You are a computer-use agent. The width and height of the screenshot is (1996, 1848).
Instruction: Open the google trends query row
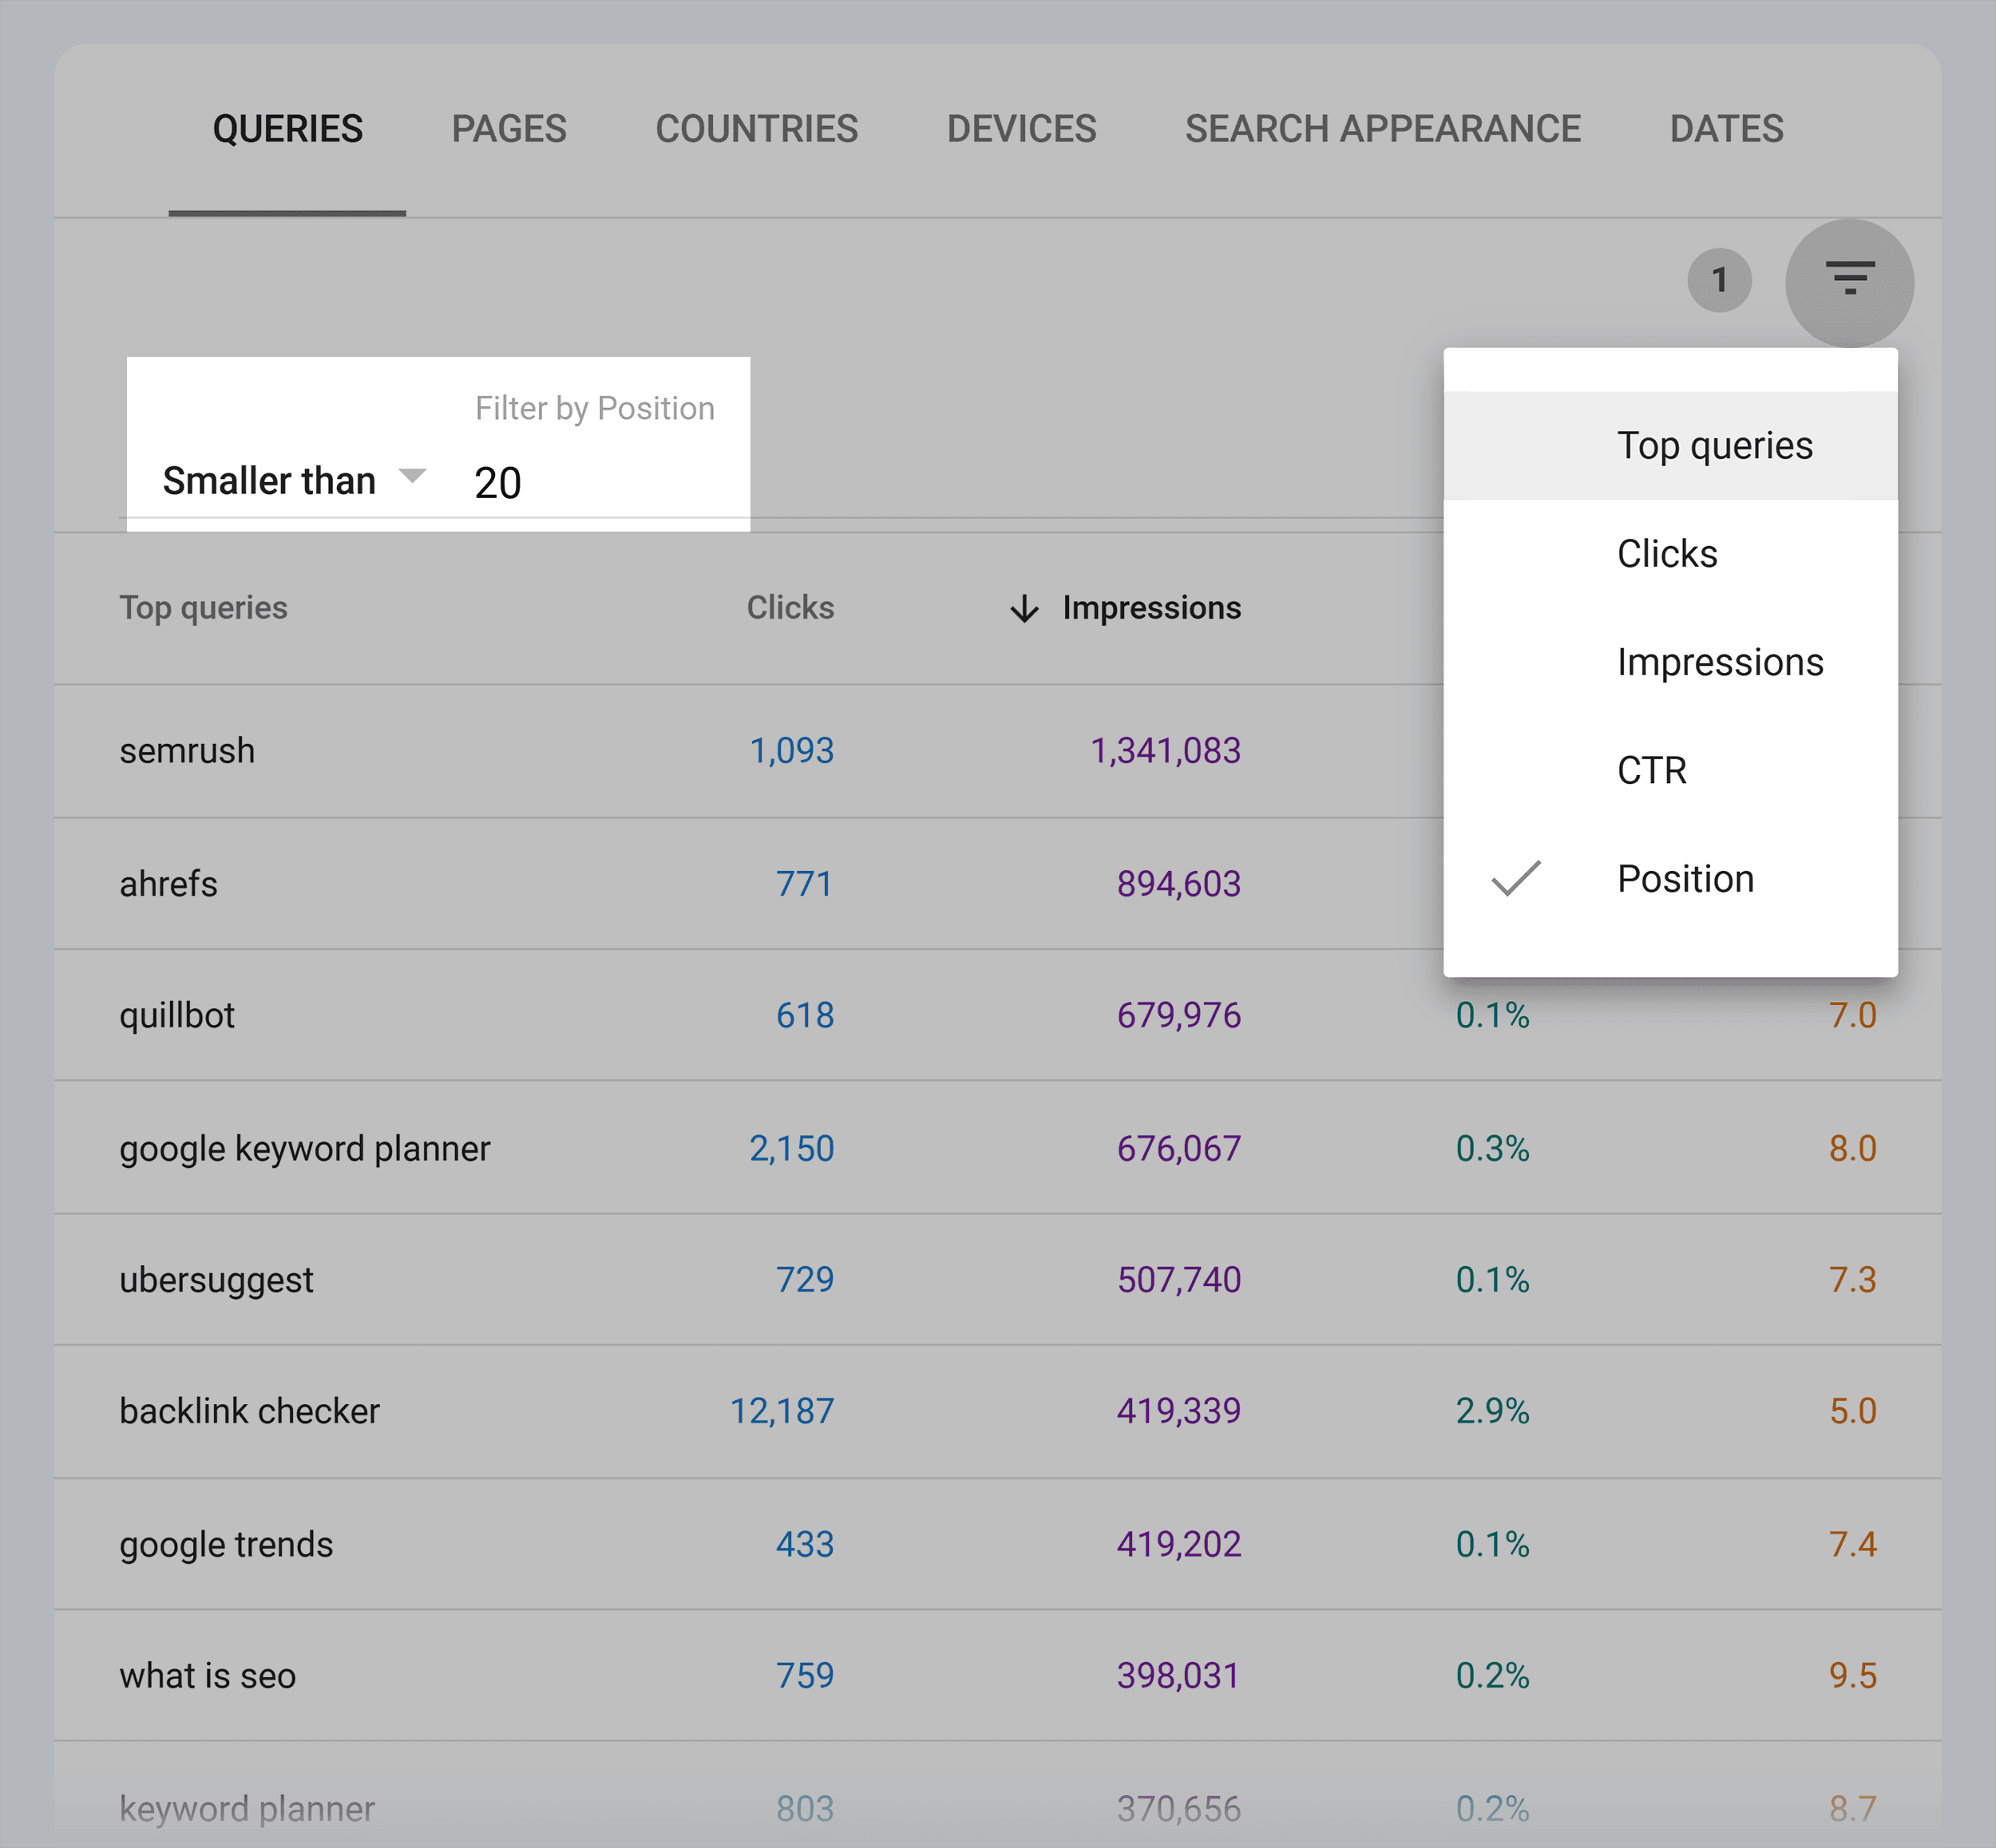(226, 1544)
